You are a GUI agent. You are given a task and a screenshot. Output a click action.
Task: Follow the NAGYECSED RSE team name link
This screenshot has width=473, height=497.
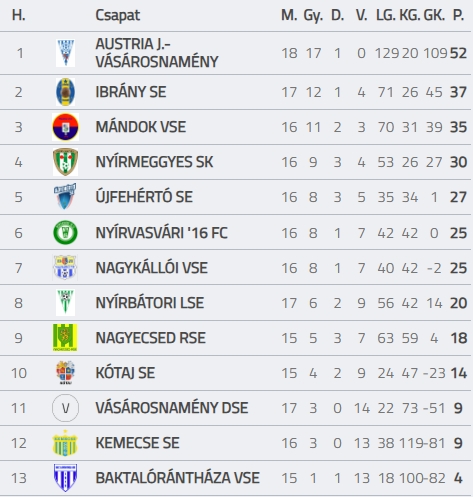[x=151, y=338]
